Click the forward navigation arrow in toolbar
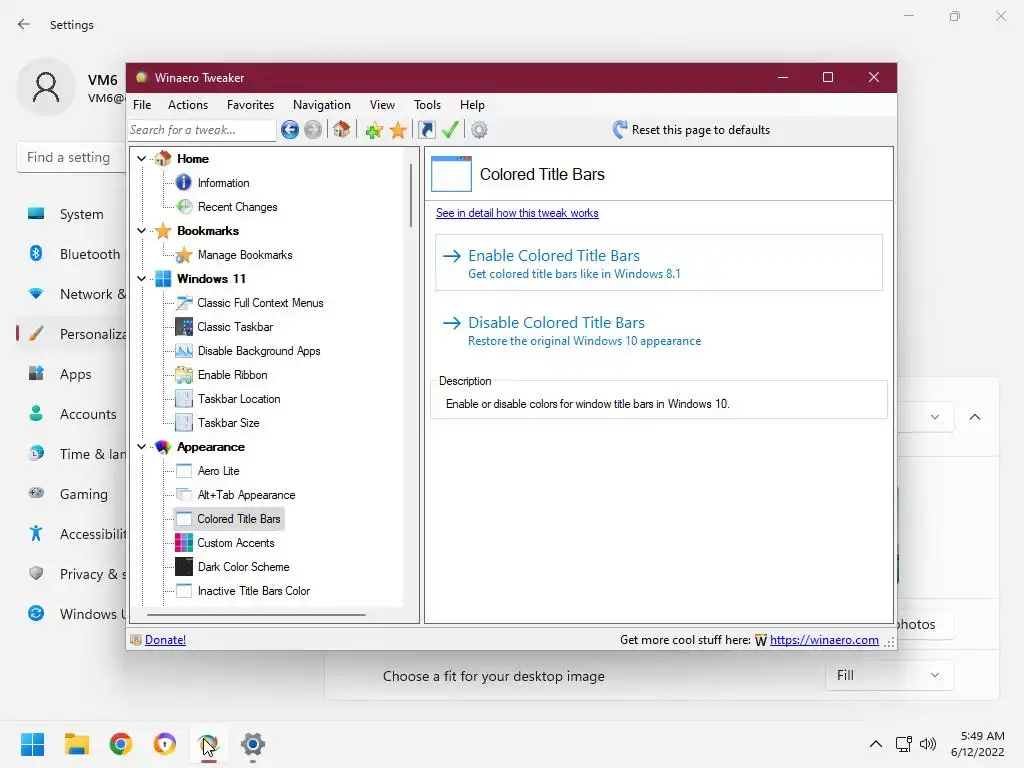Screen dimensions: 1024x768 point(313,130)
